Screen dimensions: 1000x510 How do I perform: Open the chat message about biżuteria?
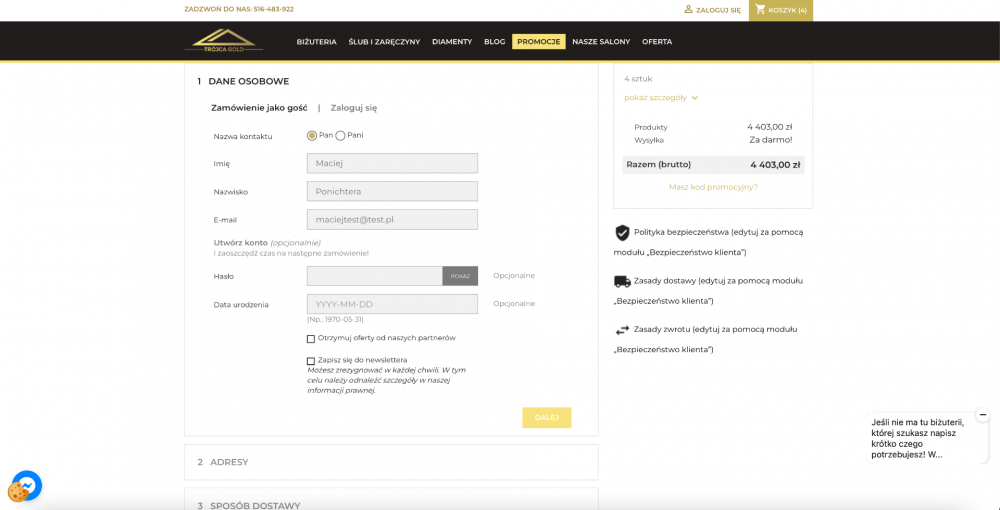(x=916, y=437)
